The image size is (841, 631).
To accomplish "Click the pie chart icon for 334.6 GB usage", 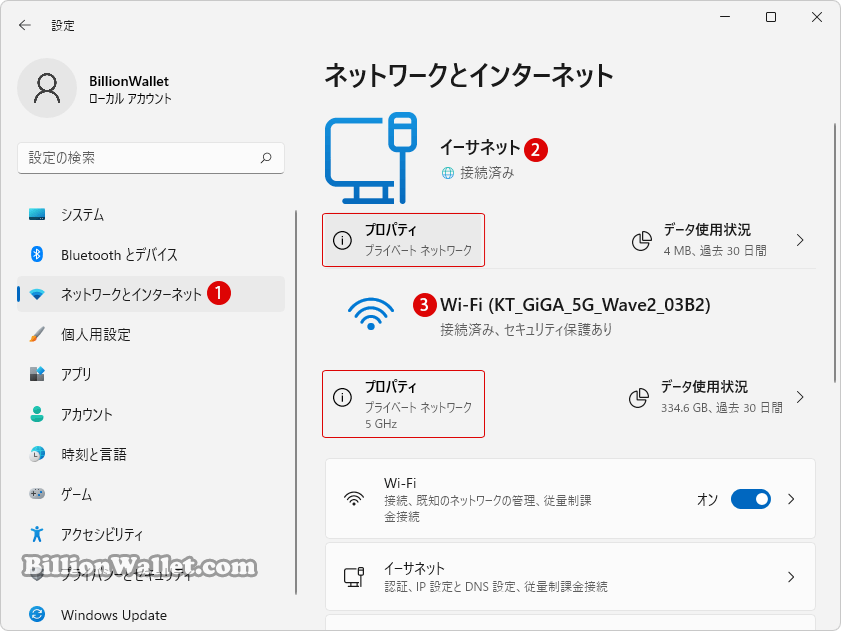I will point(638,398).
